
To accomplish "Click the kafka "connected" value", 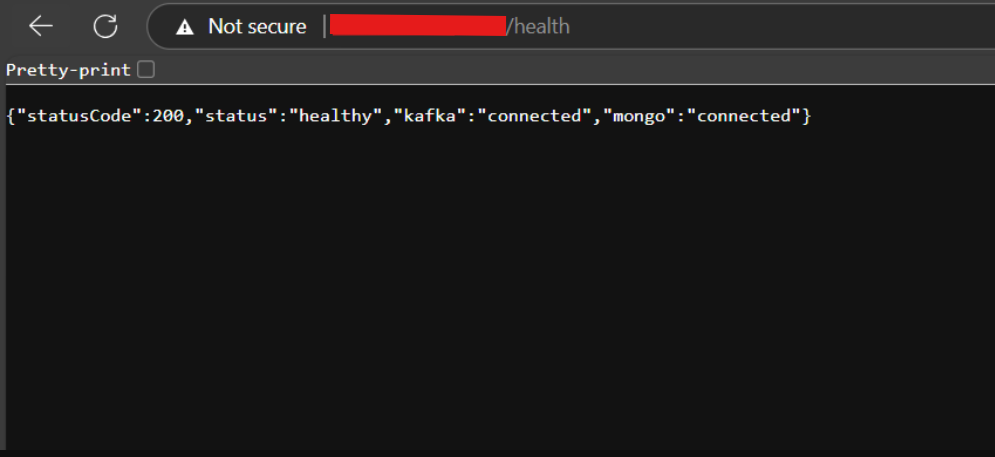I will tap(534, 116).
